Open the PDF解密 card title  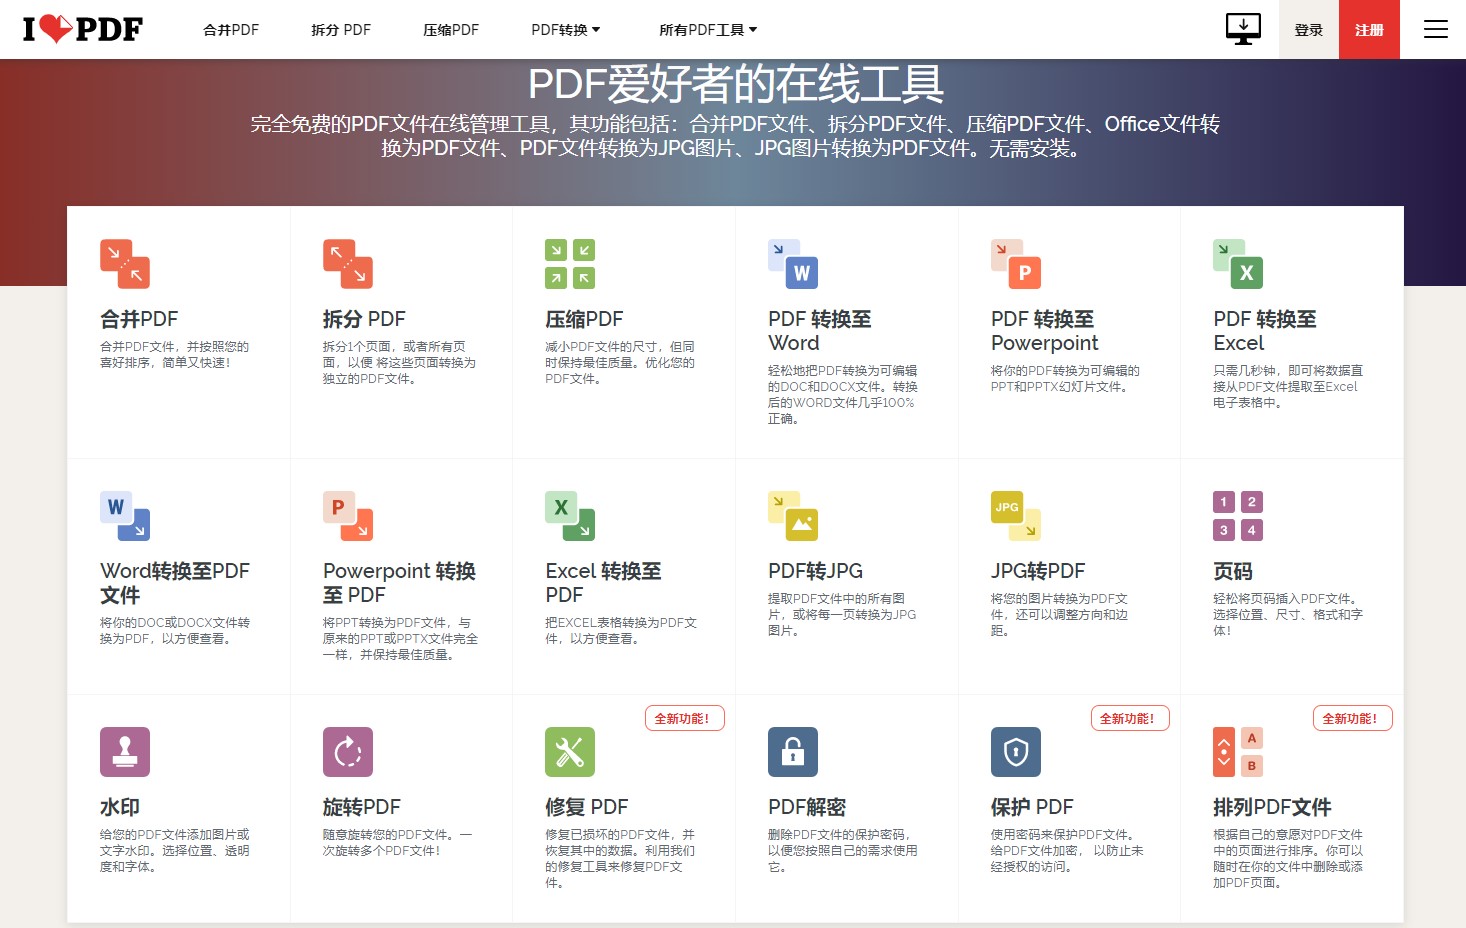click(807, 807)
